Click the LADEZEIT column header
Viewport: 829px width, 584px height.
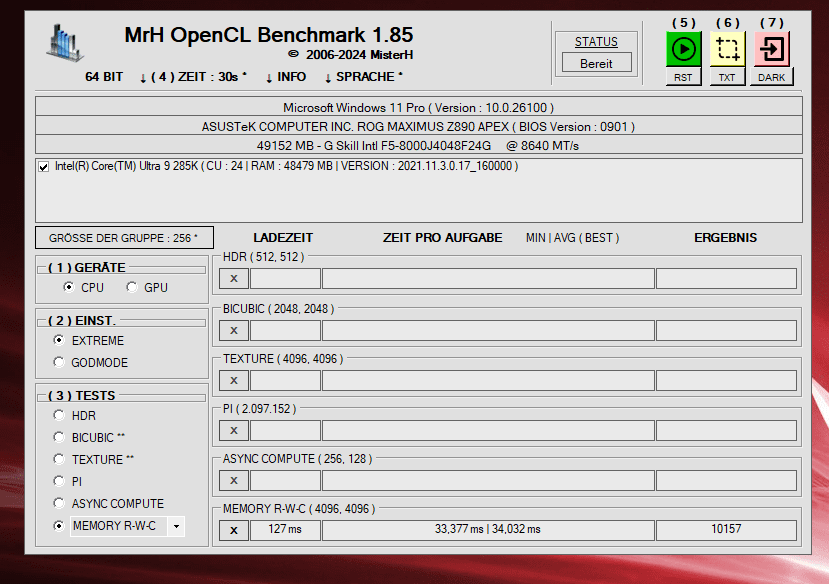click(x=283, y=238)
